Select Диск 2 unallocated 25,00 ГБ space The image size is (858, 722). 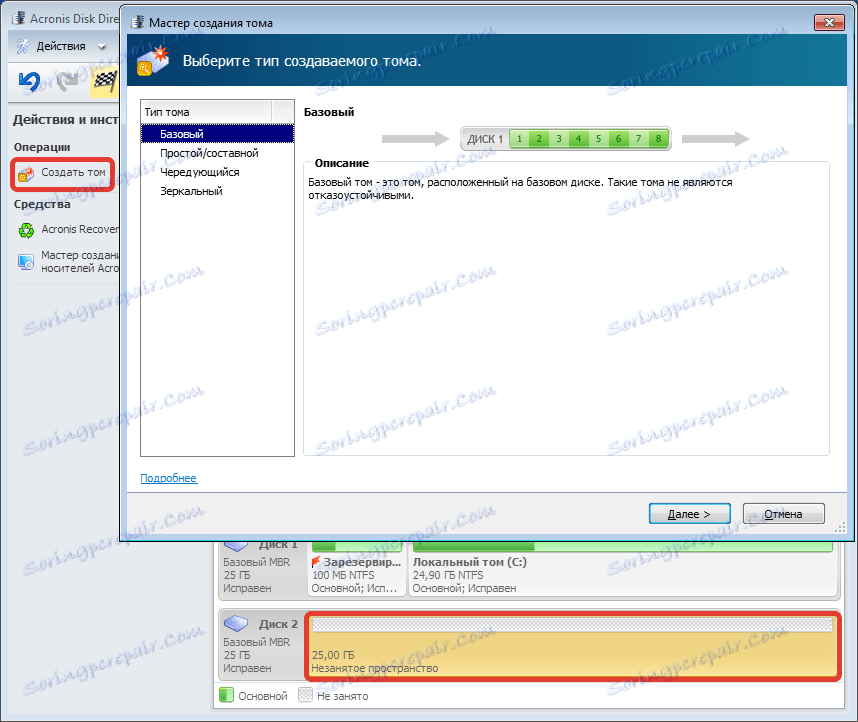tap(572, 646)
